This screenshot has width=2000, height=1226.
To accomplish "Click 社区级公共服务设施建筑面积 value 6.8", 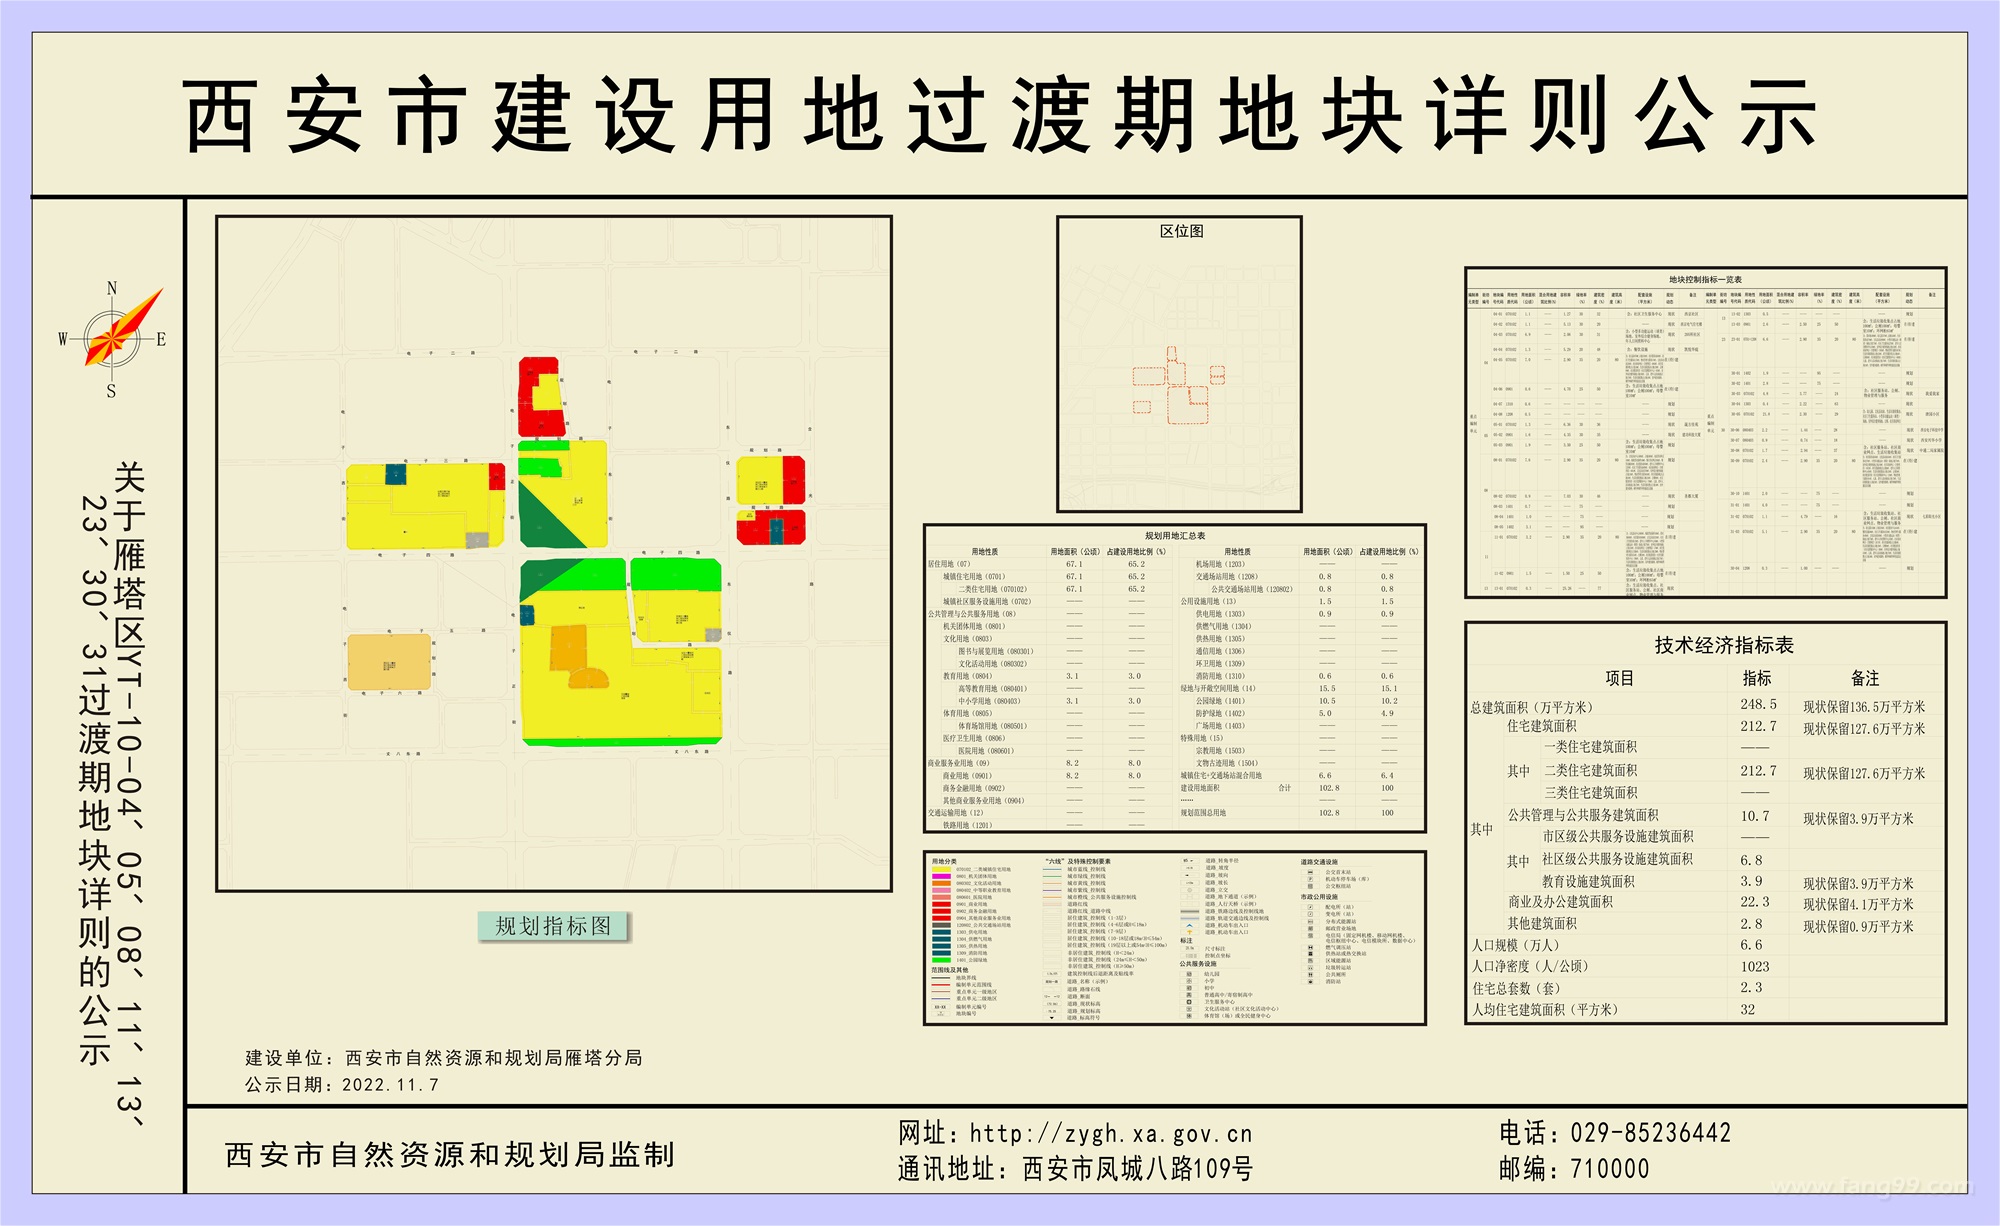I will click(x=1751, y=859).
